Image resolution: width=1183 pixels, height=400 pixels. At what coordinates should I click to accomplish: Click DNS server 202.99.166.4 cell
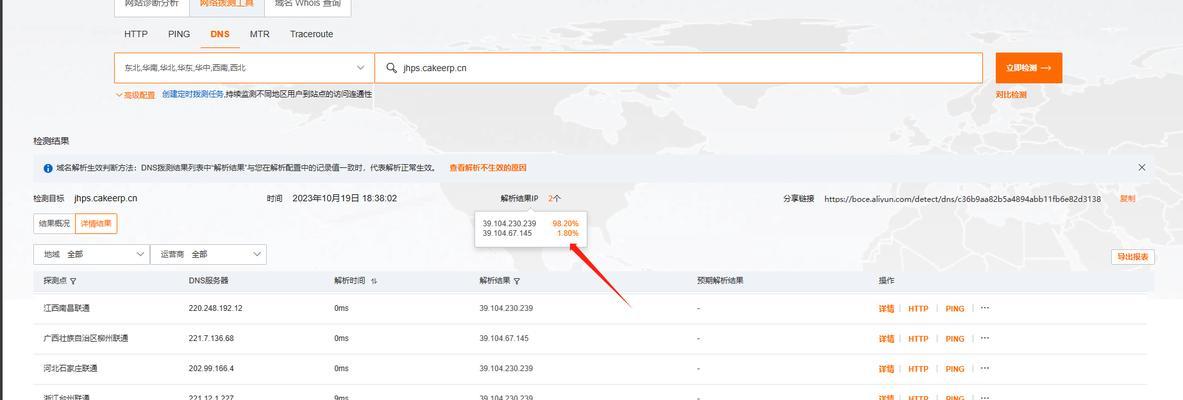click(x=211, y=368)
